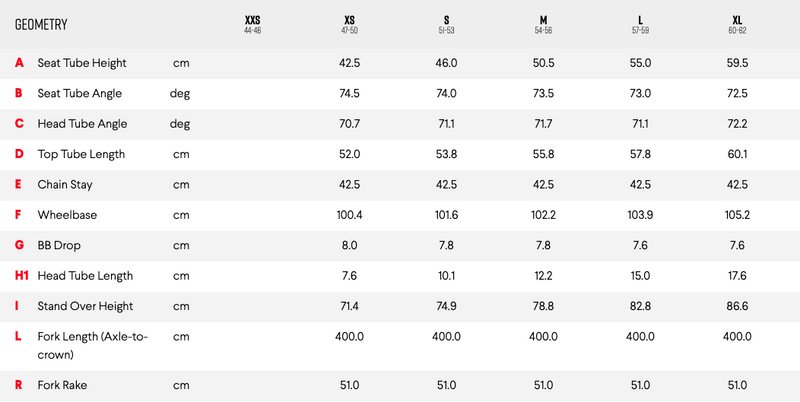Viewport: 800px width, 402px height.
Task: Select the Top Tube Length 60.1 cell
Action: 737,154
